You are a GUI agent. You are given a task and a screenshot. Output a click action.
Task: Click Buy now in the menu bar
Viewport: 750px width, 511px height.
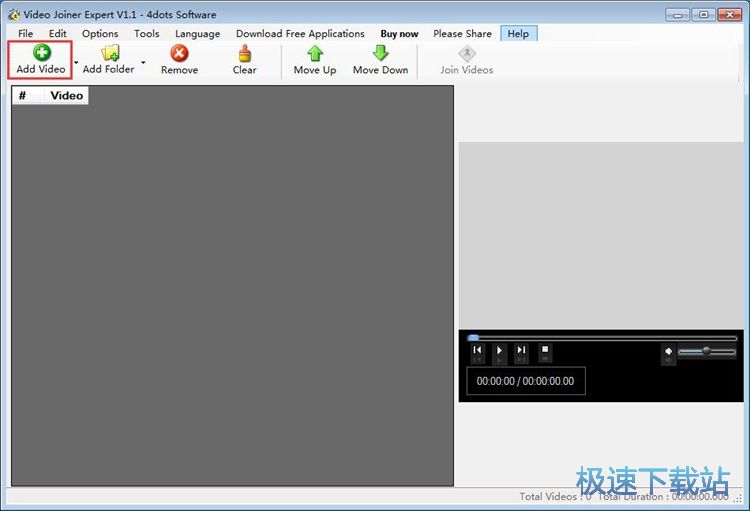[399, 33]
